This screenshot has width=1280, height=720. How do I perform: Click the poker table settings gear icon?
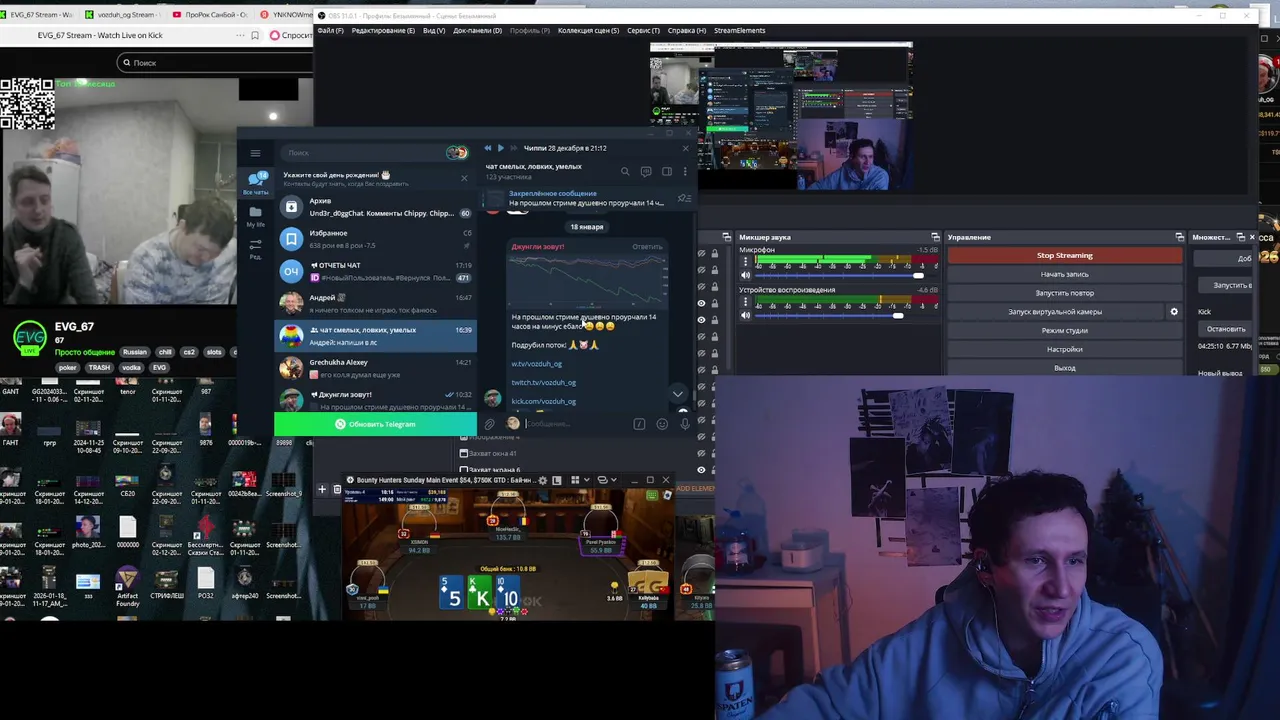click(x=543, y=480)
